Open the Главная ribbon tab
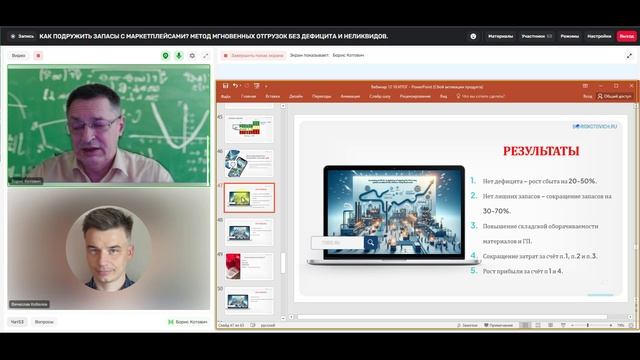Viewport: 640px width, 360px height. (248, 96)
